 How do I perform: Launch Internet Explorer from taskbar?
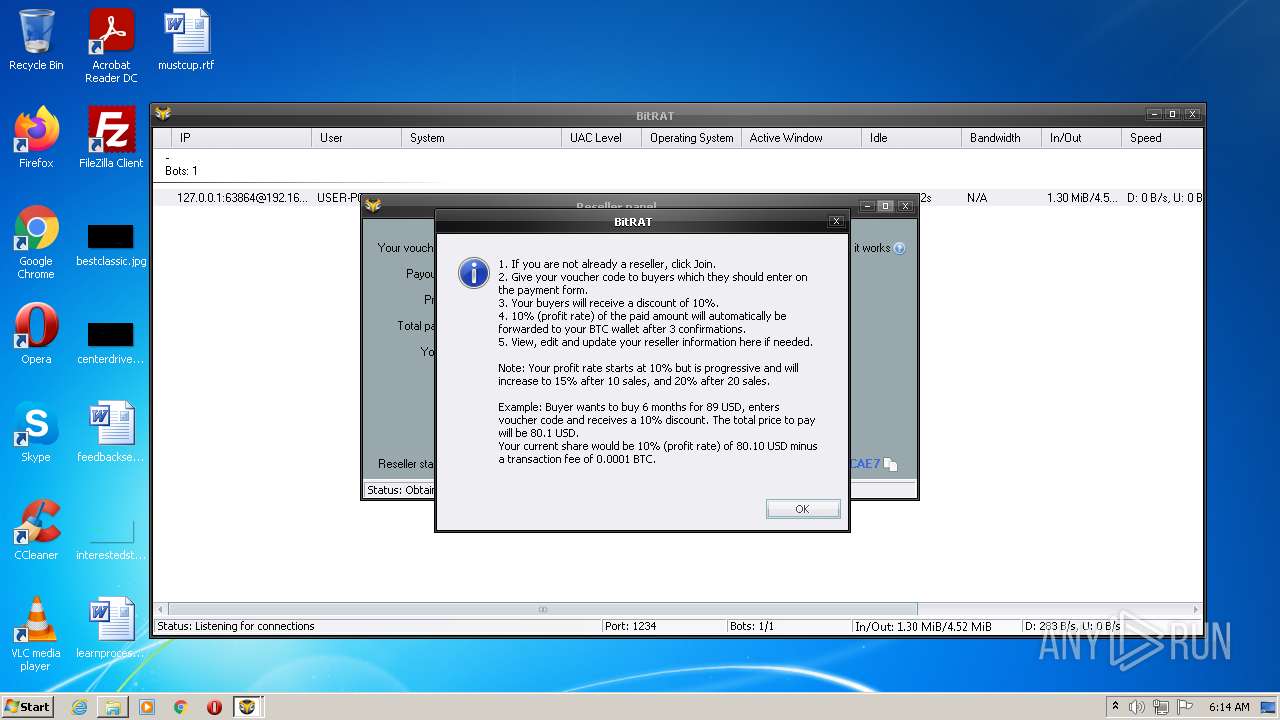click(x=79, y=707)
